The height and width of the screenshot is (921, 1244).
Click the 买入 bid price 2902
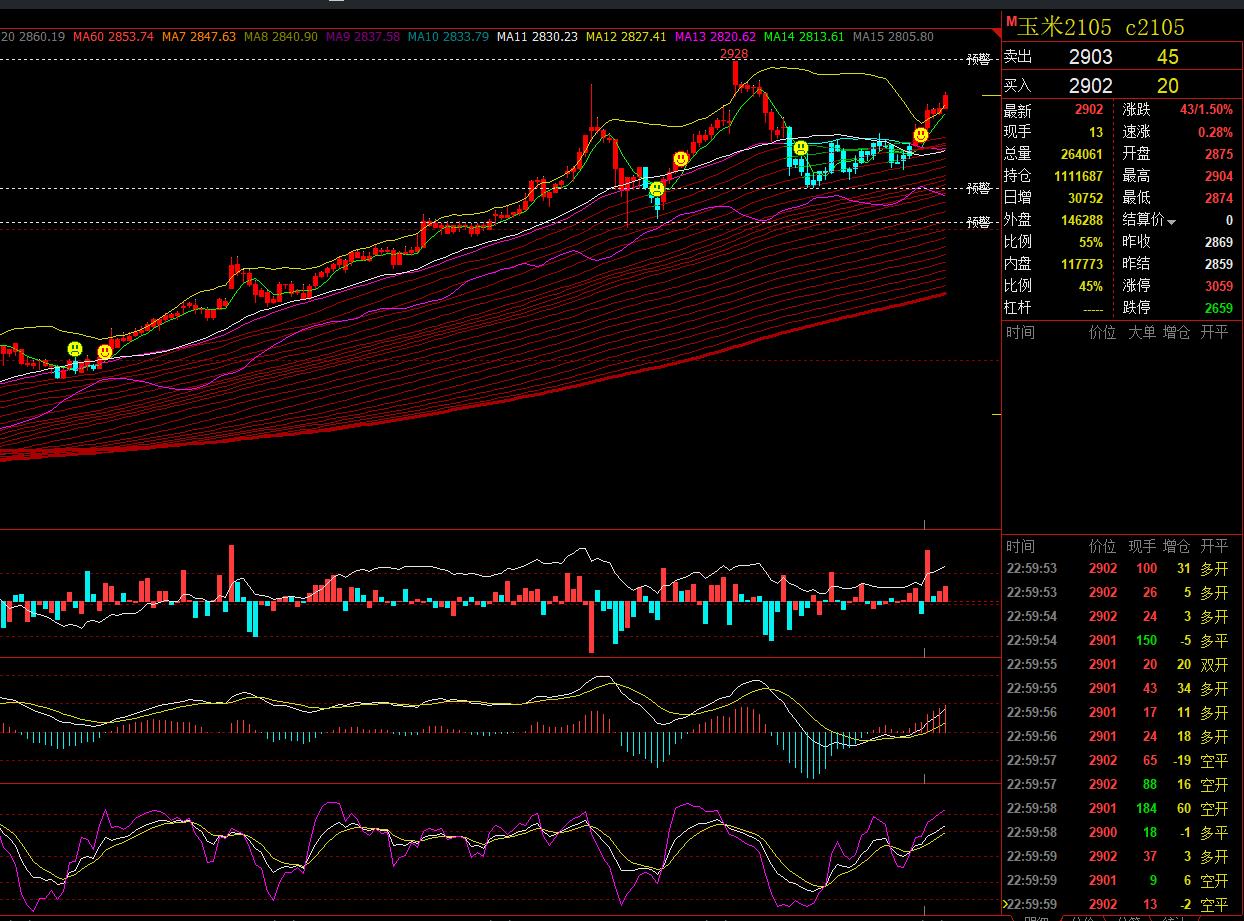(1090, 86)
